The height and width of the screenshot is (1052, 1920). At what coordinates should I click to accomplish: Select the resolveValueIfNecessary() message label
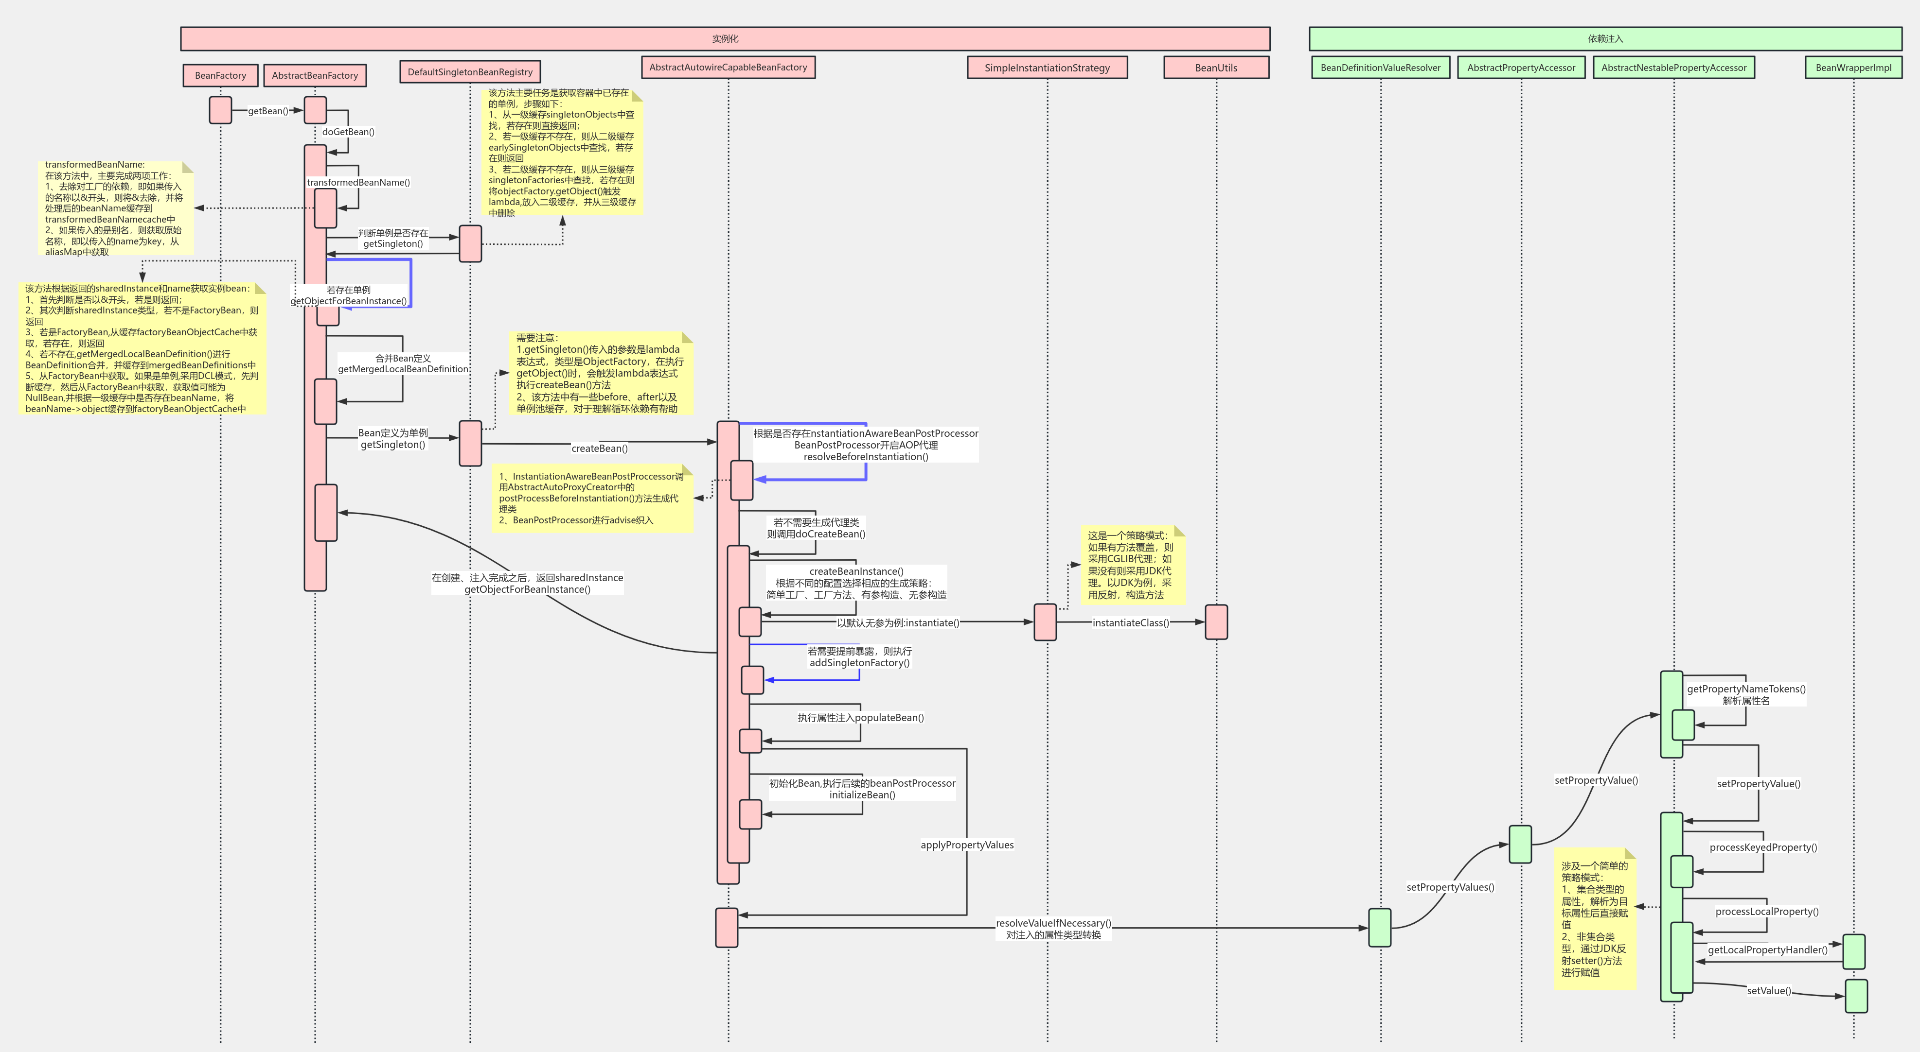click(x=1053, y=924)
